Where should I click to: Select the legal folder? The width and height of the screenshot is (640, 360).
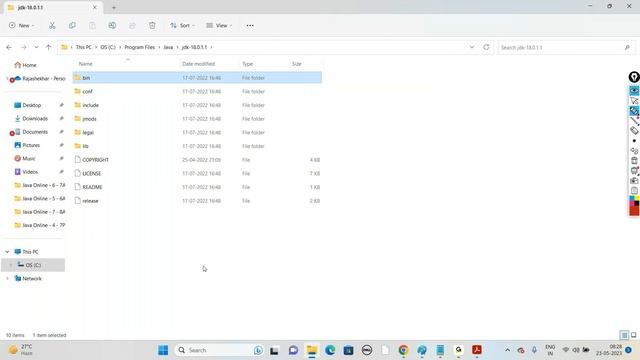click(x=197, y=133)
